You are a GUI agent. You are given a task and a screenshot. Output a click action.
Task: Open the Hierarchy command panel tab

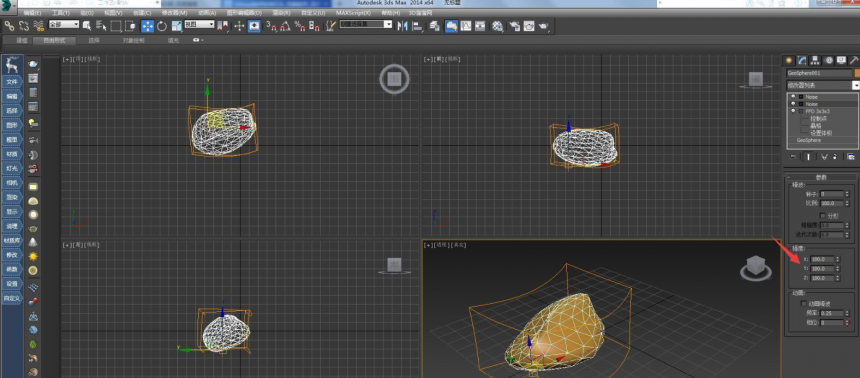pos(814,60)
